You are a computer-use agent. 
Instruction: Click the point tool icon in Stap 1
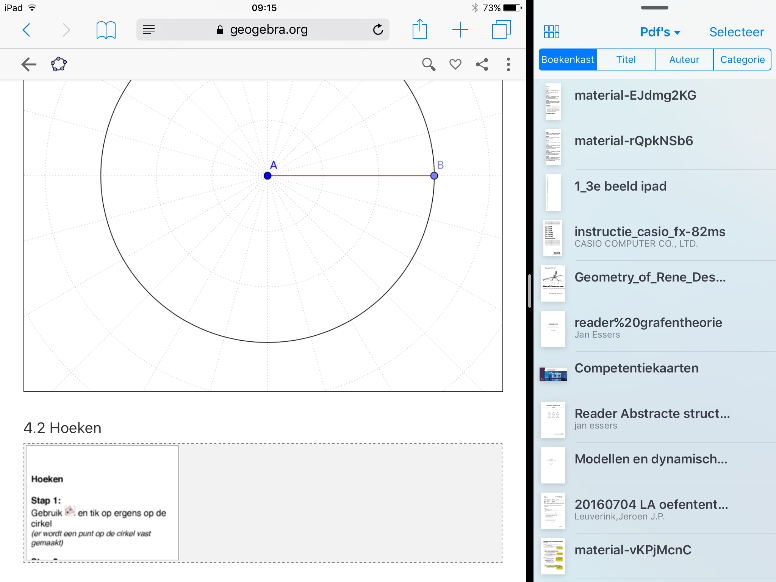(70, 511)
